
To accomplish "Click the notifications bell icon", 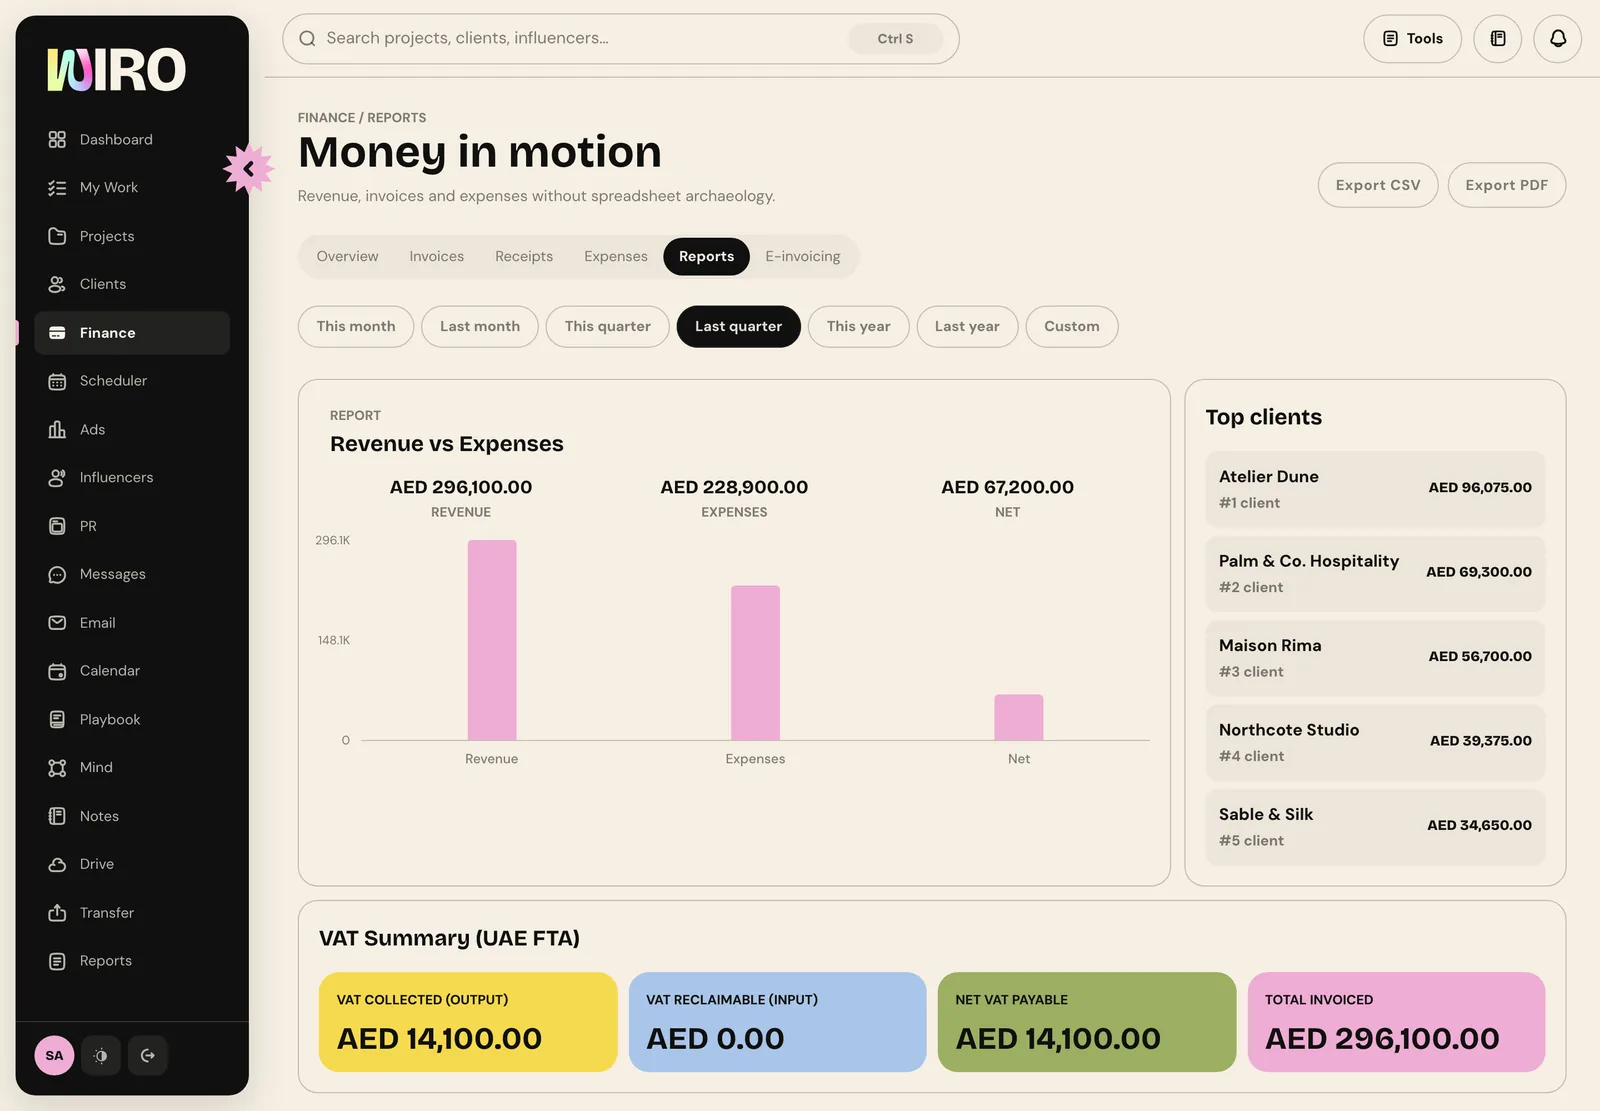I will pyautogui.click(x=1558, y=39).
